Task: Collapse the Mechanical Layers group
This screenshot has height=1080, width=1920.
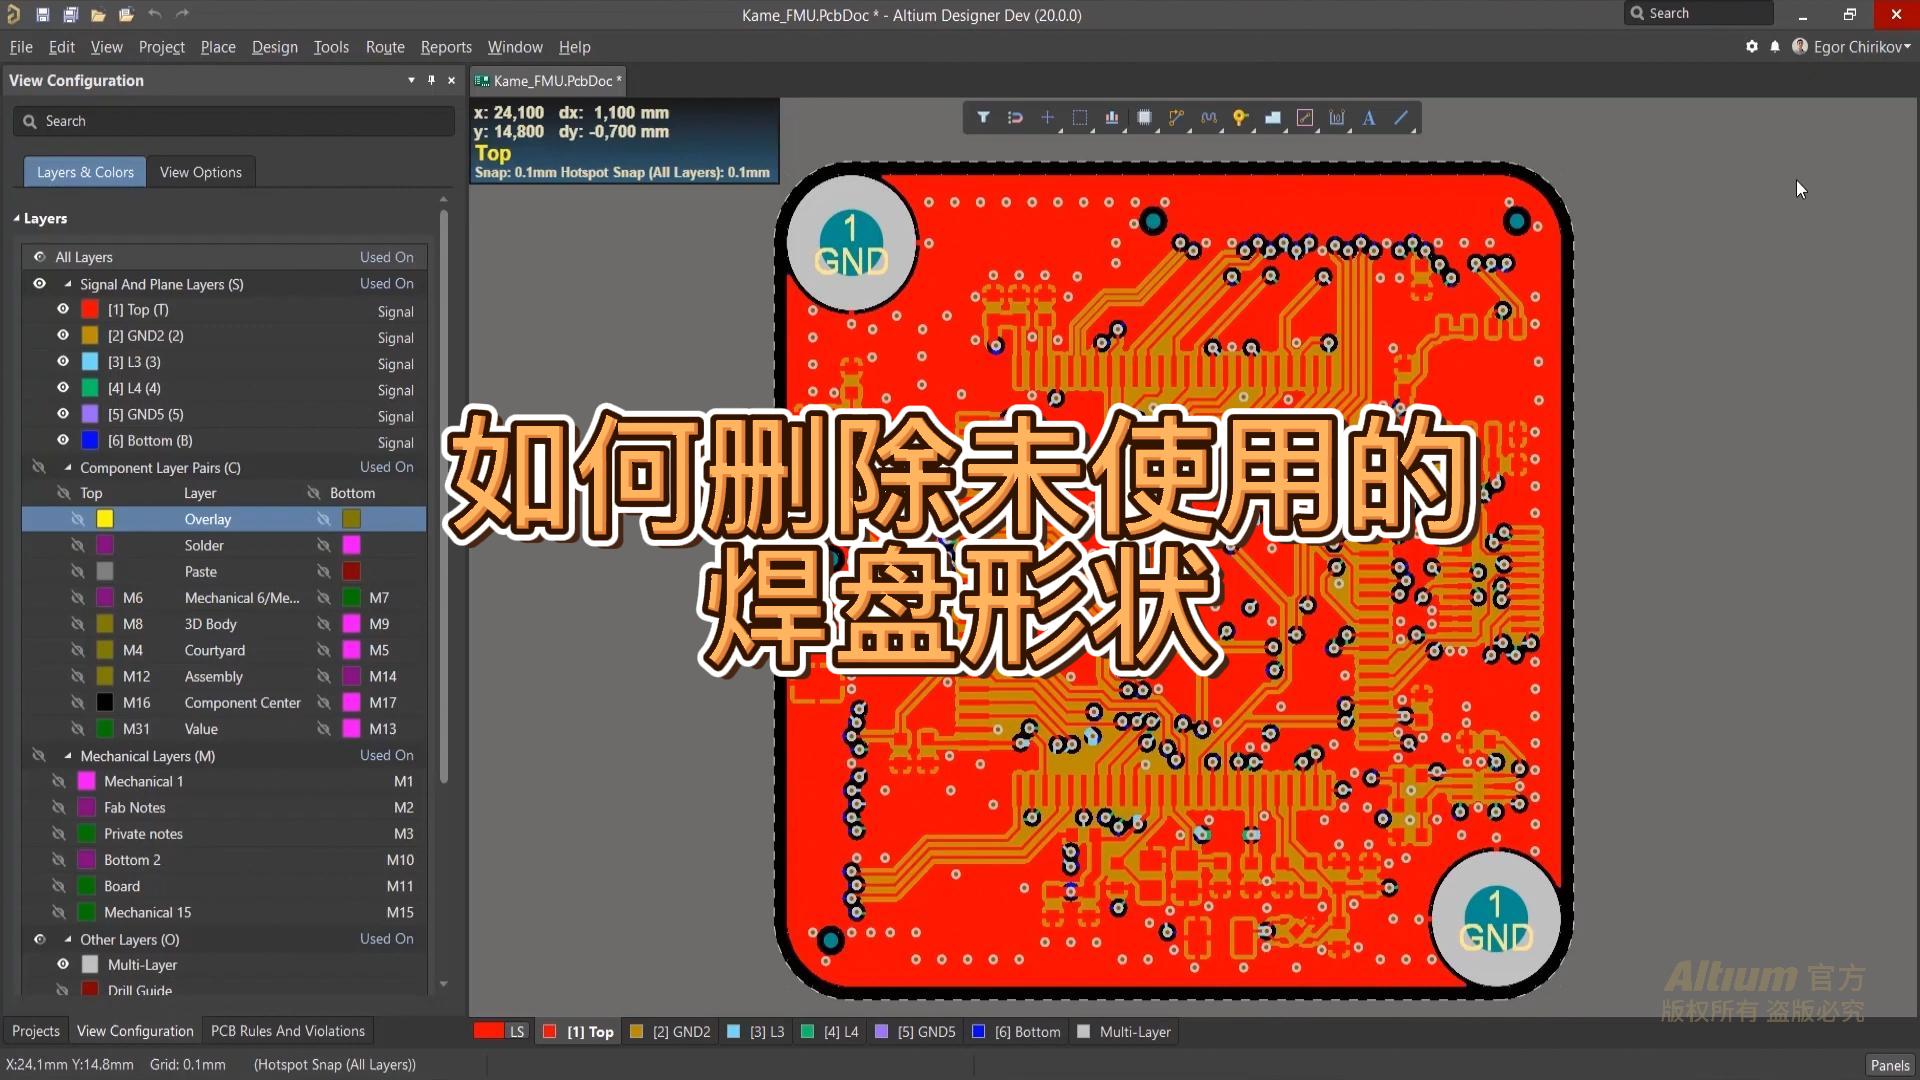Action: point(68,756)
